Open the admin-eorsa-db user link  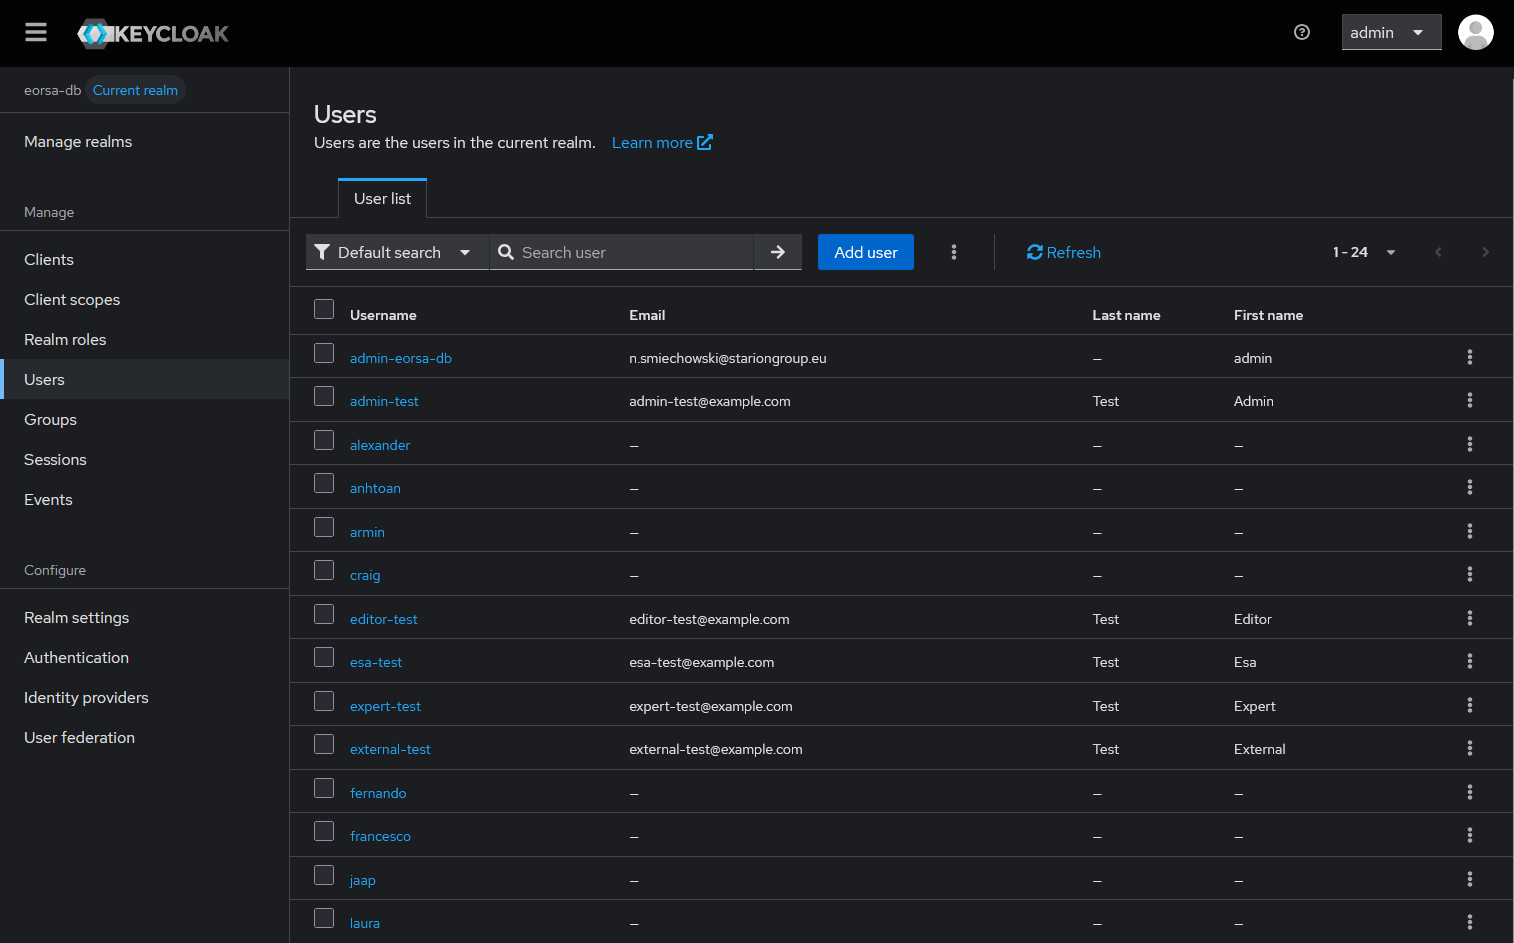pos(401,358)
